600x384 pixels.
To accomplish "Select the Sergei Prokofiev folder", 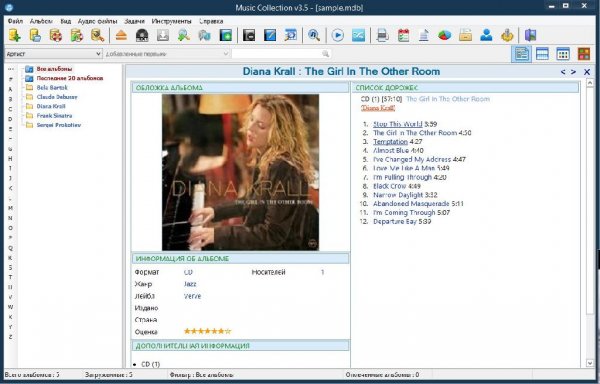I will [59, 125].
